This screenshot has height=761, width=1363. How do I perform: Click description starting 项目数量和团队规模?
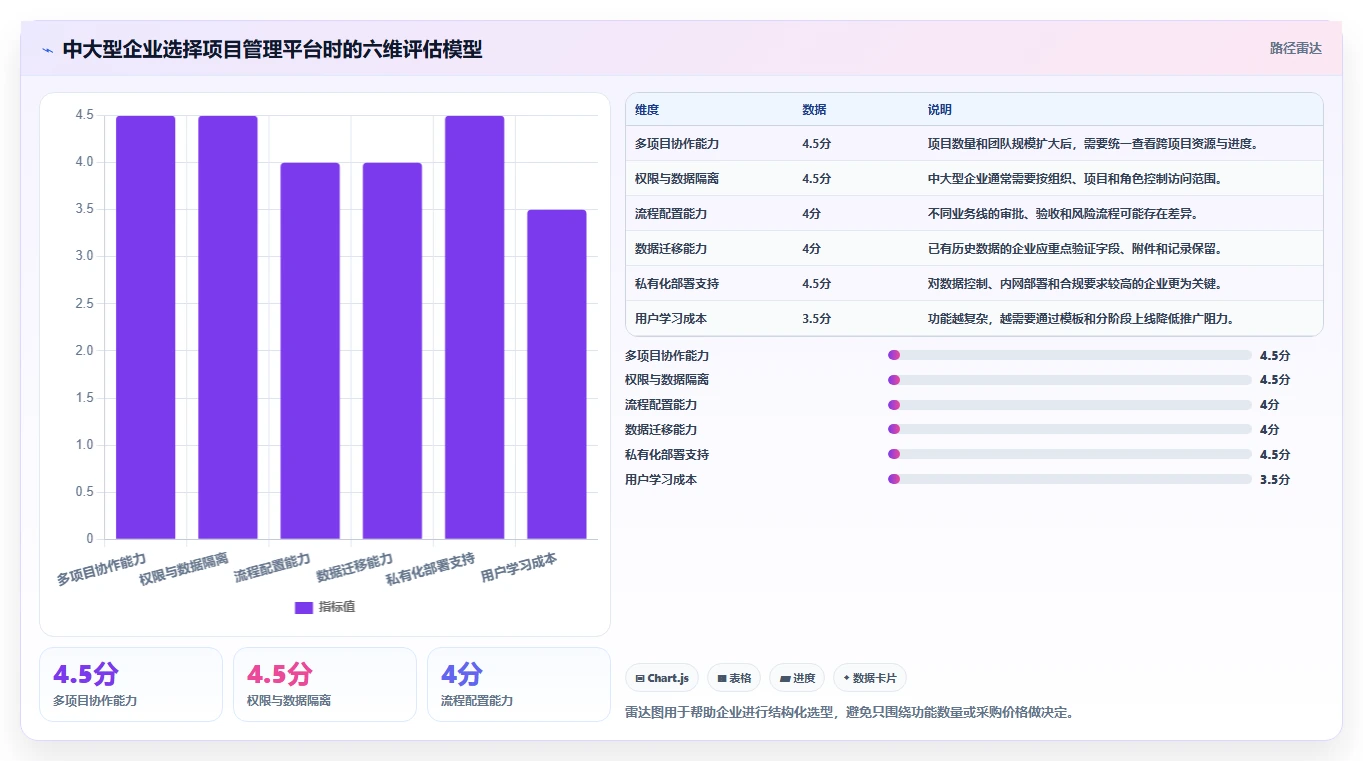coord(1092,144)
